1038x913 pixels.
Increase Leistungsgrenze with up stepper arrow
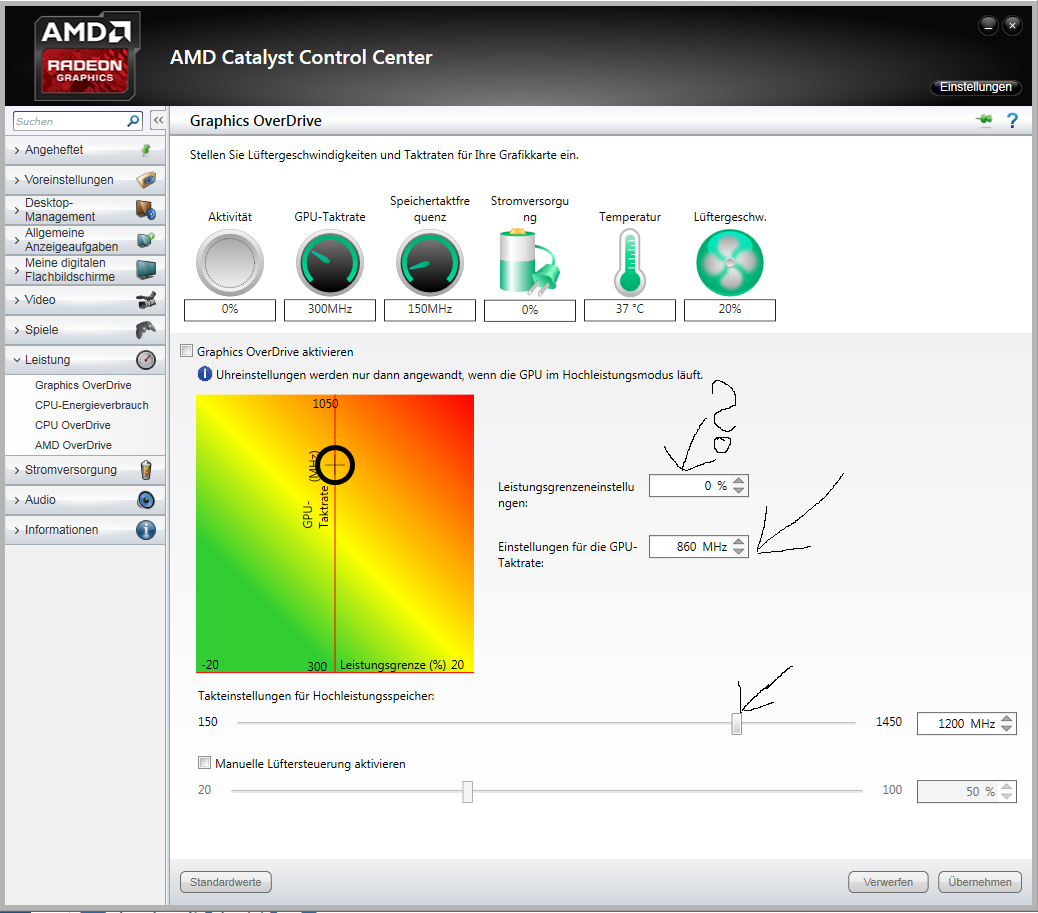(x=739, y=480)
